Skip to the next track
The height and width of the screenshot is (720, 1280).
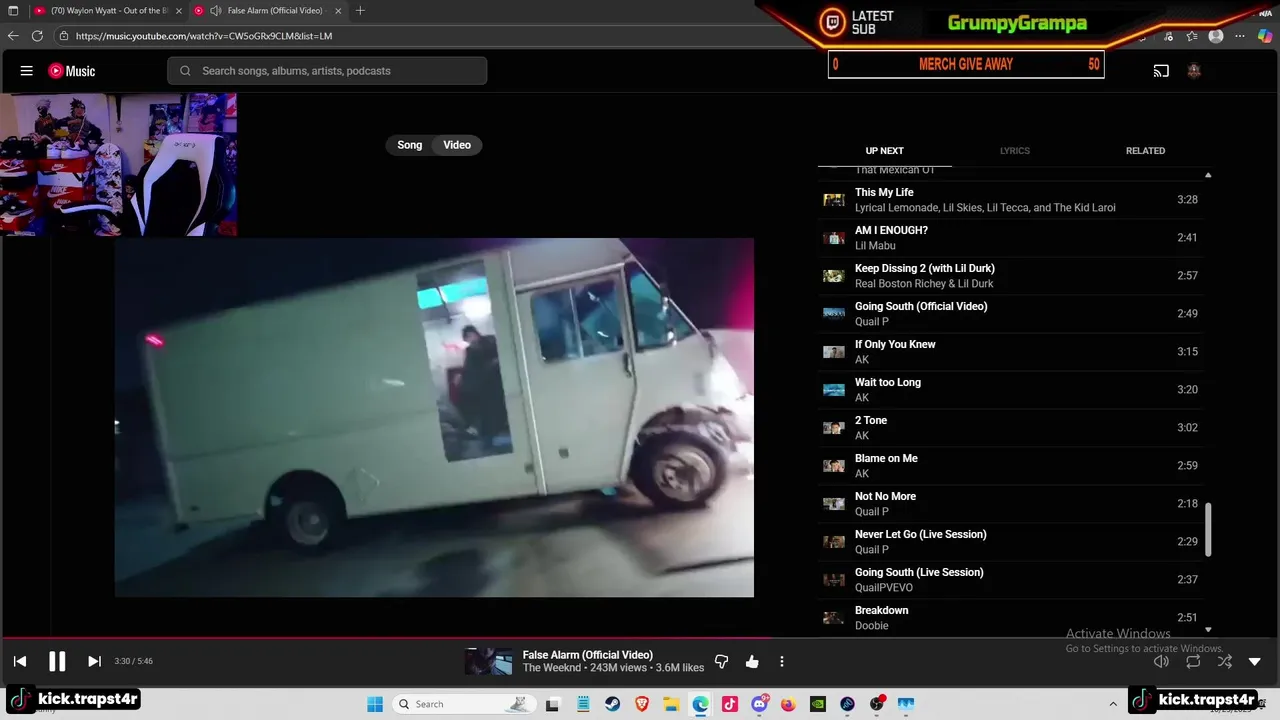(94, 661)
